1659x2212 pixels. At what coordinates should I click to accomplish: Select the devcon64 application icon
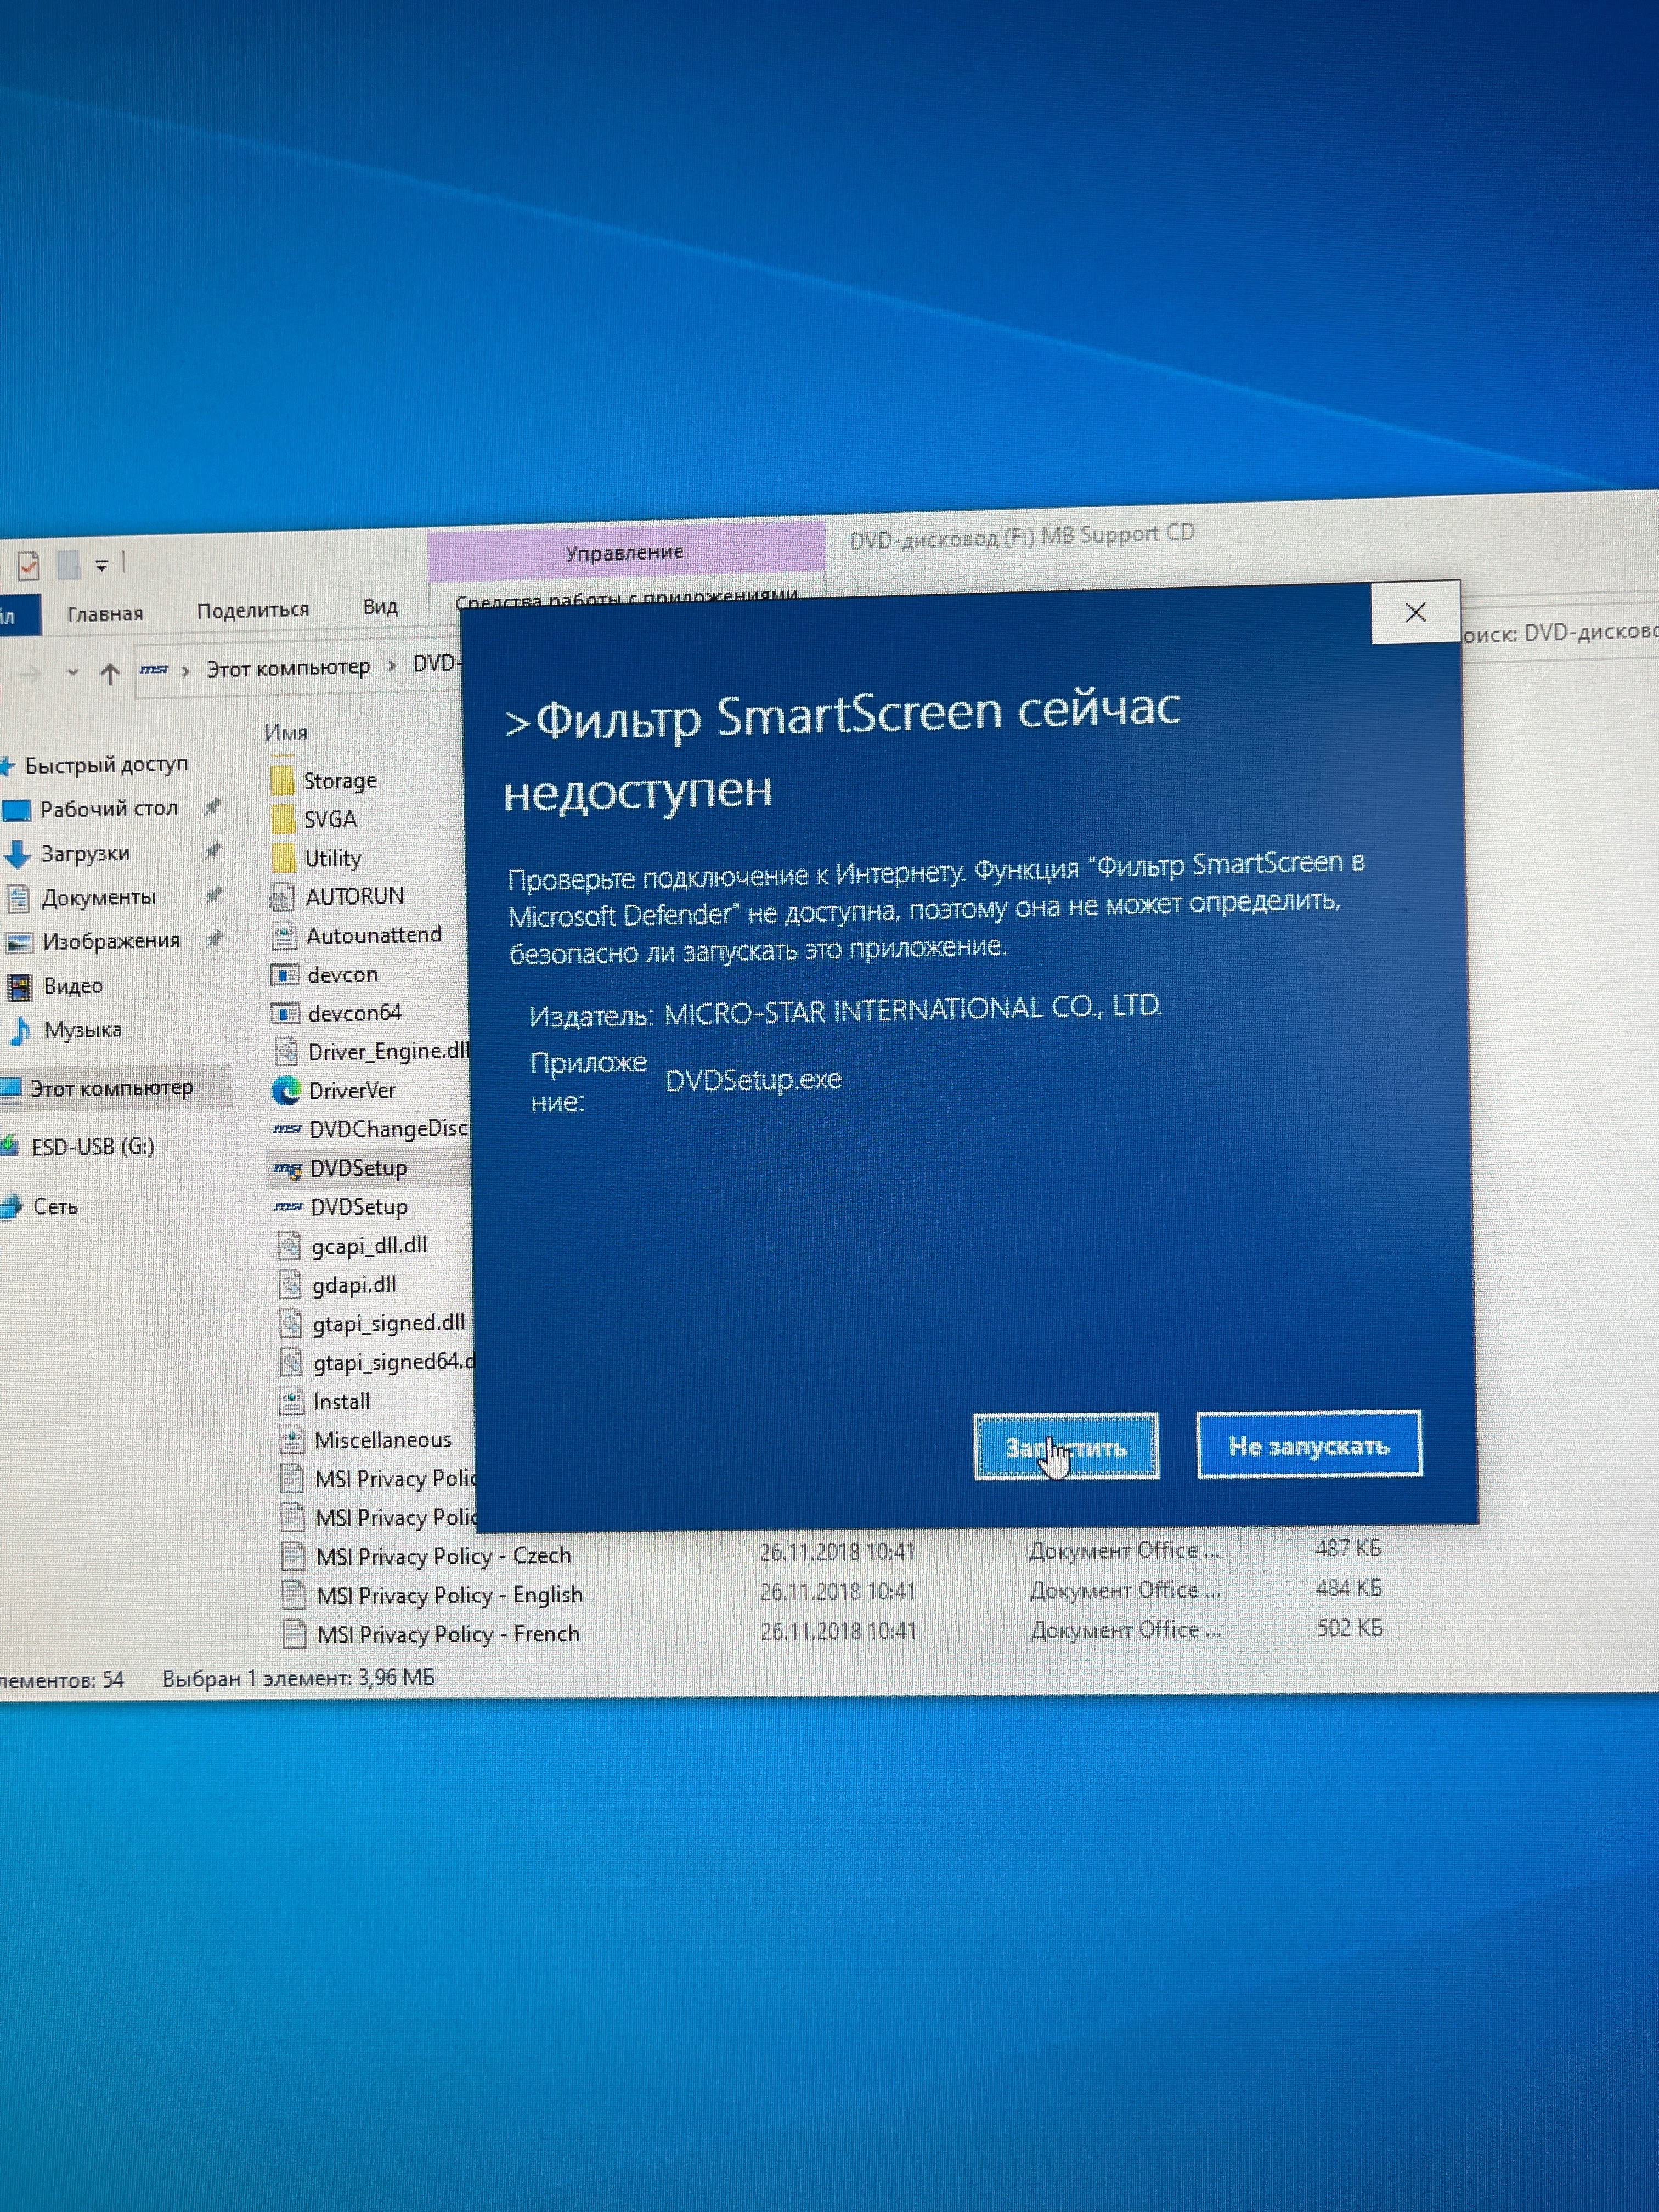pos(286,1014)
